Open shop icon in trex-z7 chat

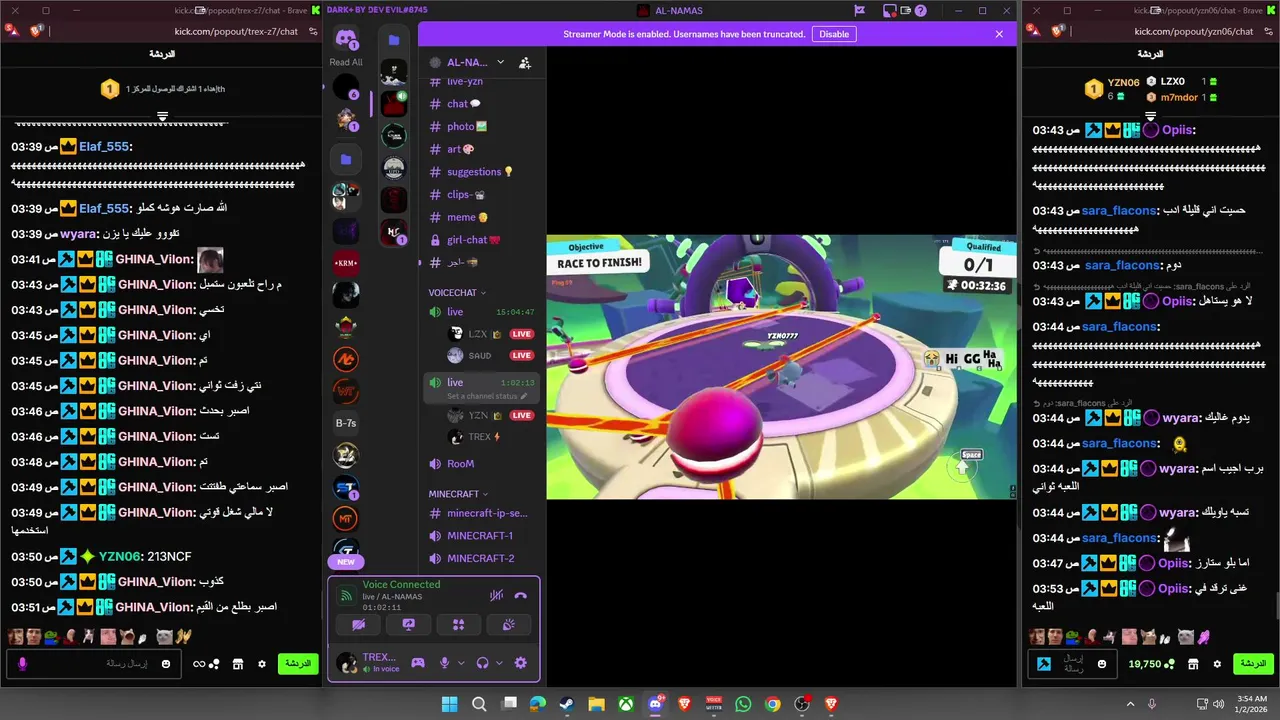coord(238,664)
